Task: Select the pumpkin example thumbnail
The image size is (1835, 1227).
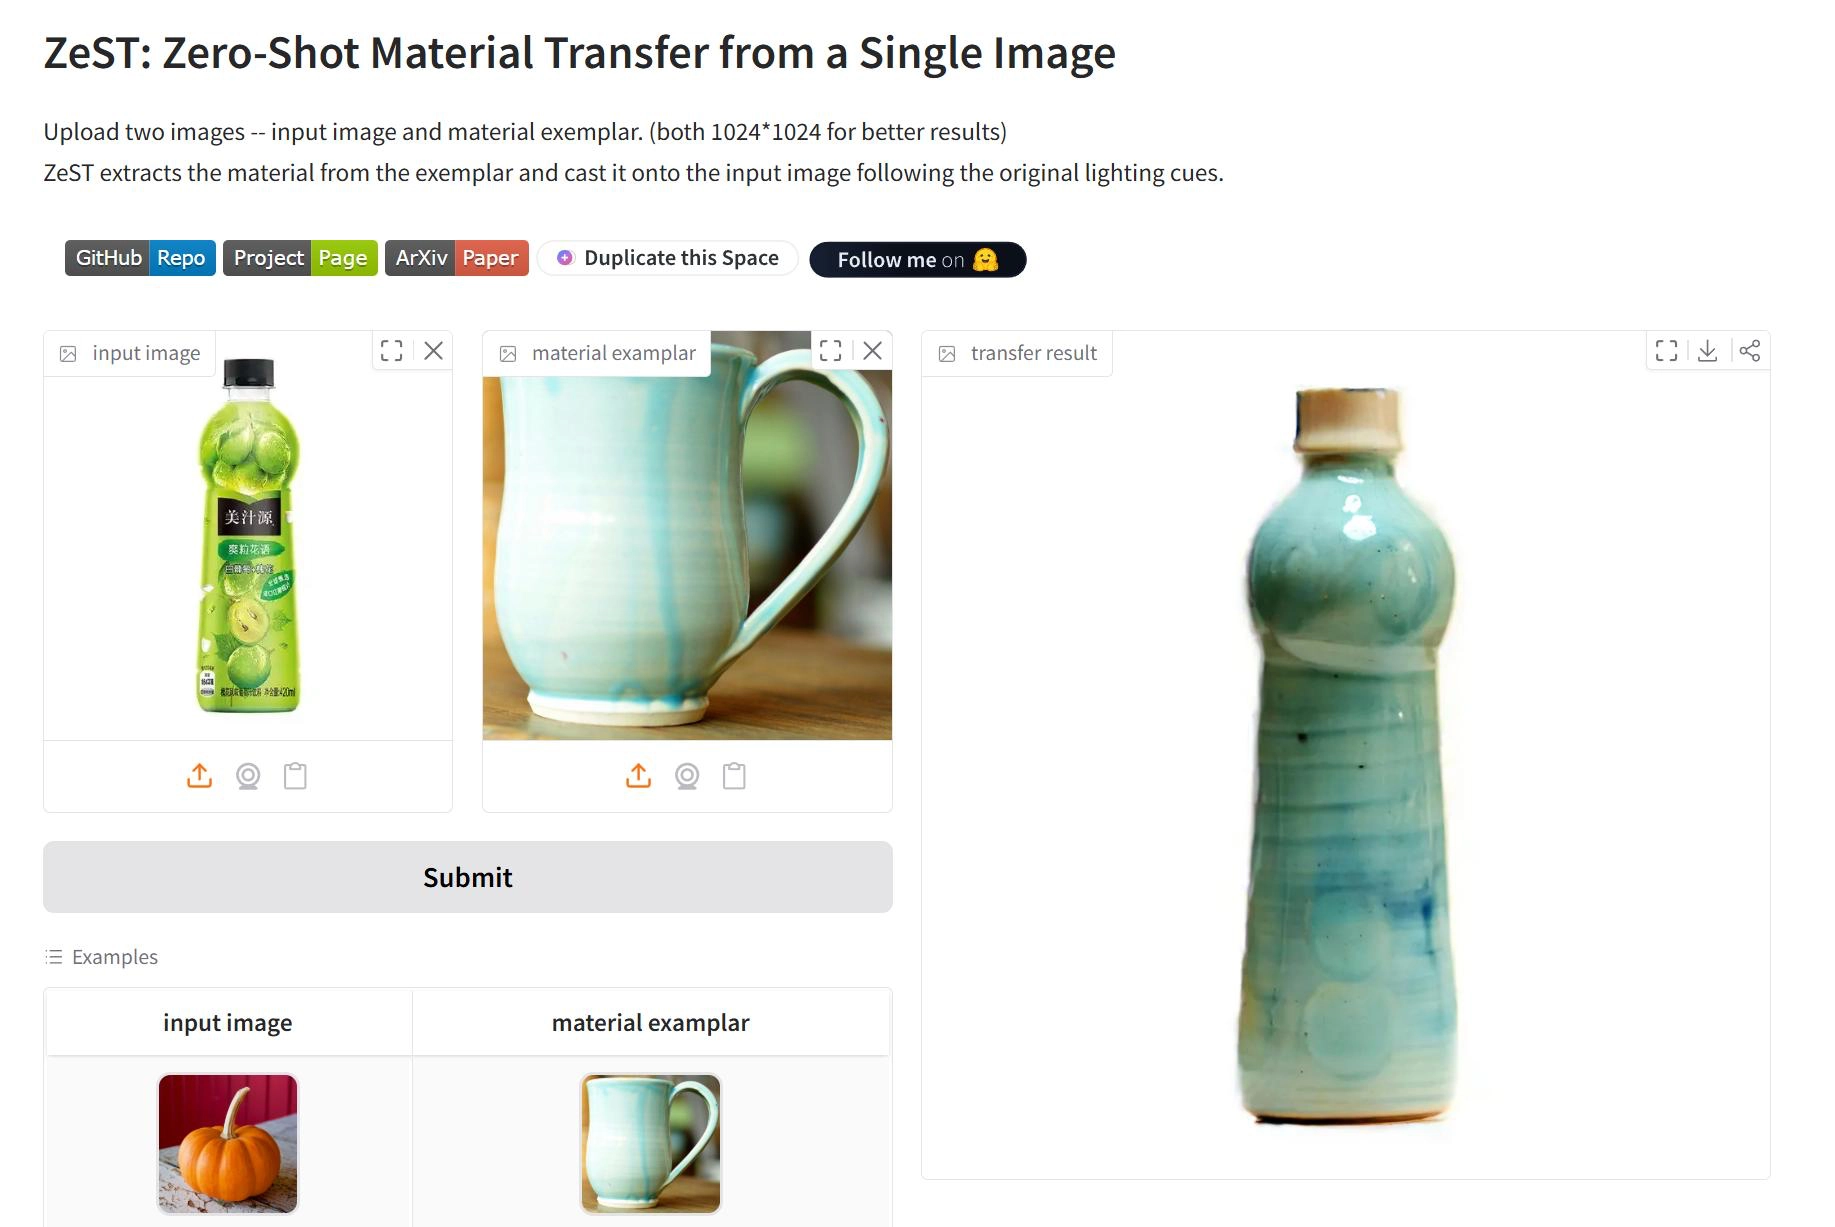Action: pos(228,1144)
